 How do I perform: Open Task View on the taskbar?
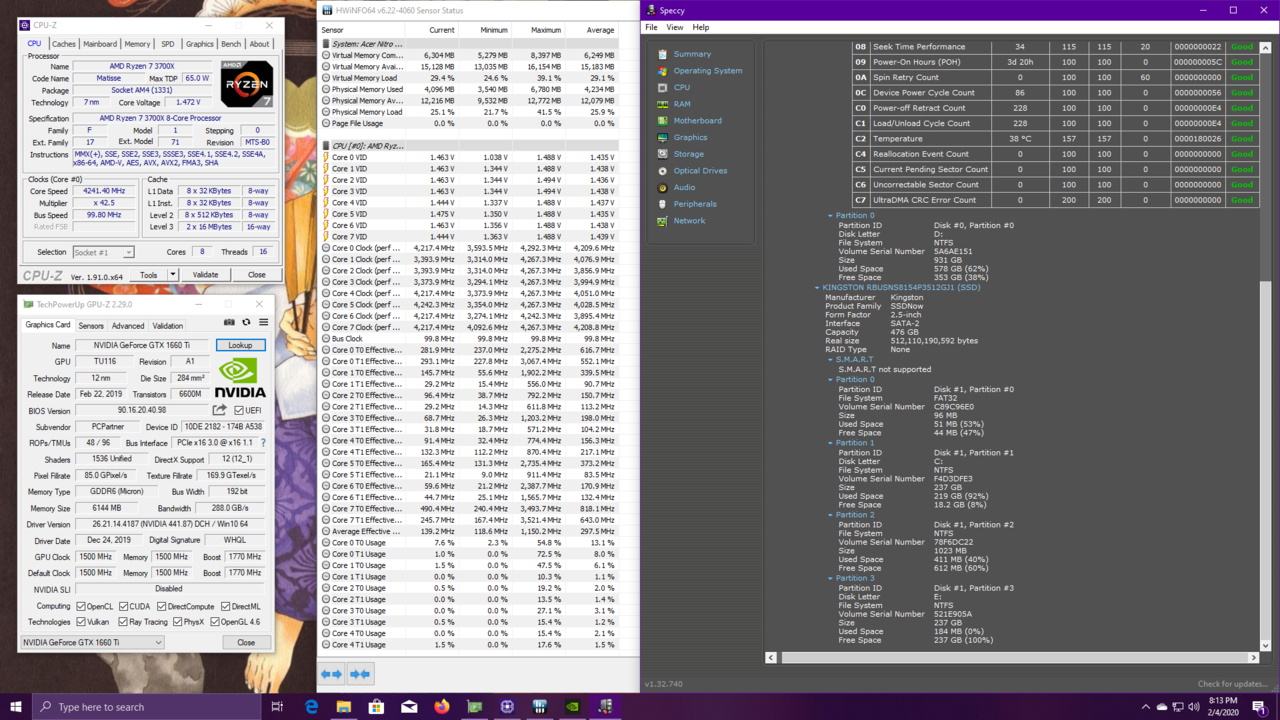pos(277,707)
